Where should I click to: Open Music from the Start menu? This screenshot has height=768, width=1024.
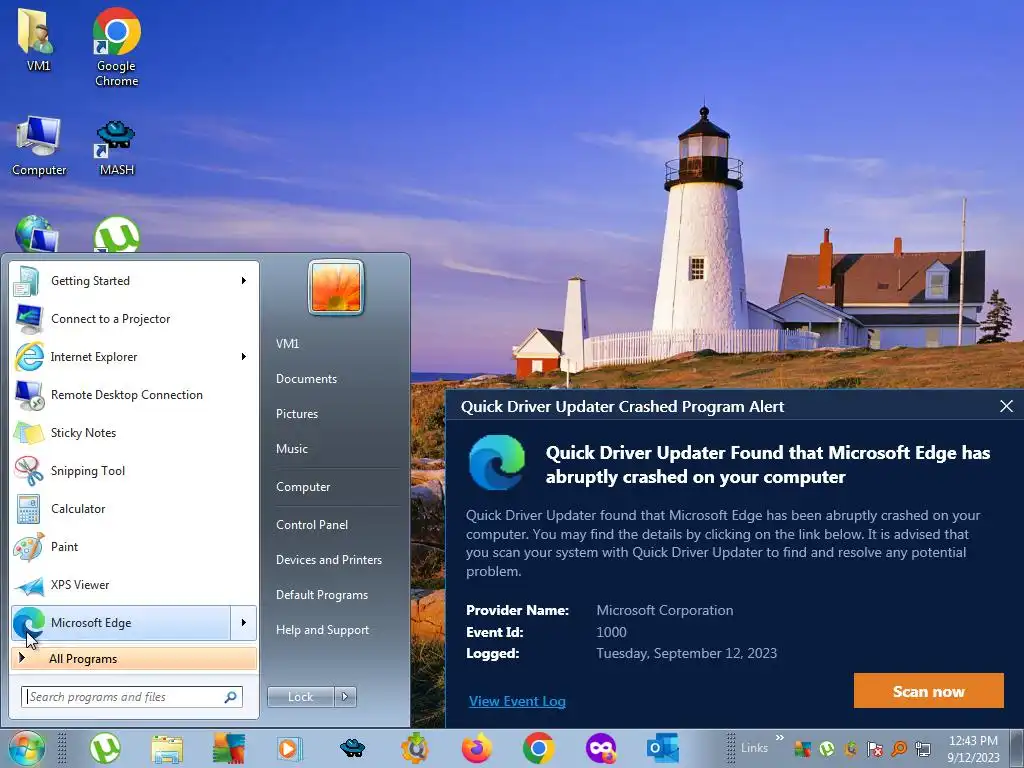[x=292, y=449]
